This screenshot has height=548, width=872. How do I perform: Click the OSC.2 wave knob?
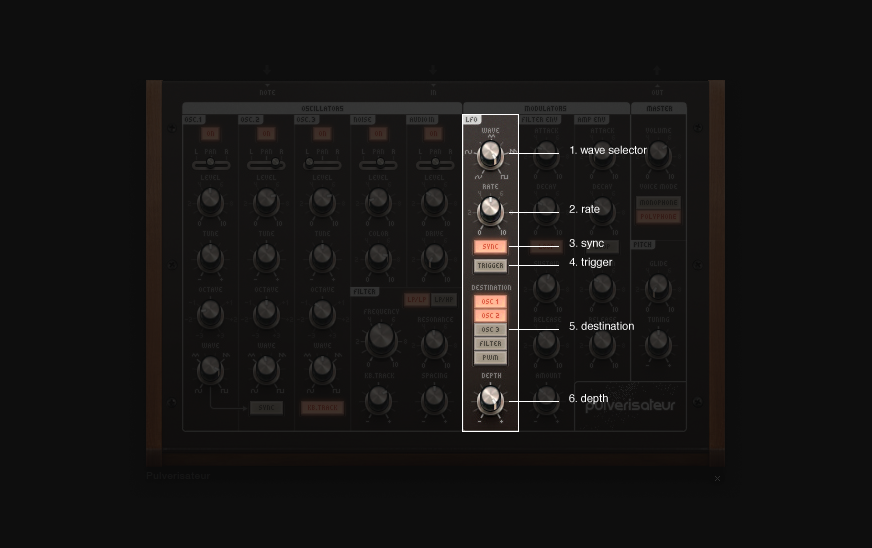coord(266,368)
